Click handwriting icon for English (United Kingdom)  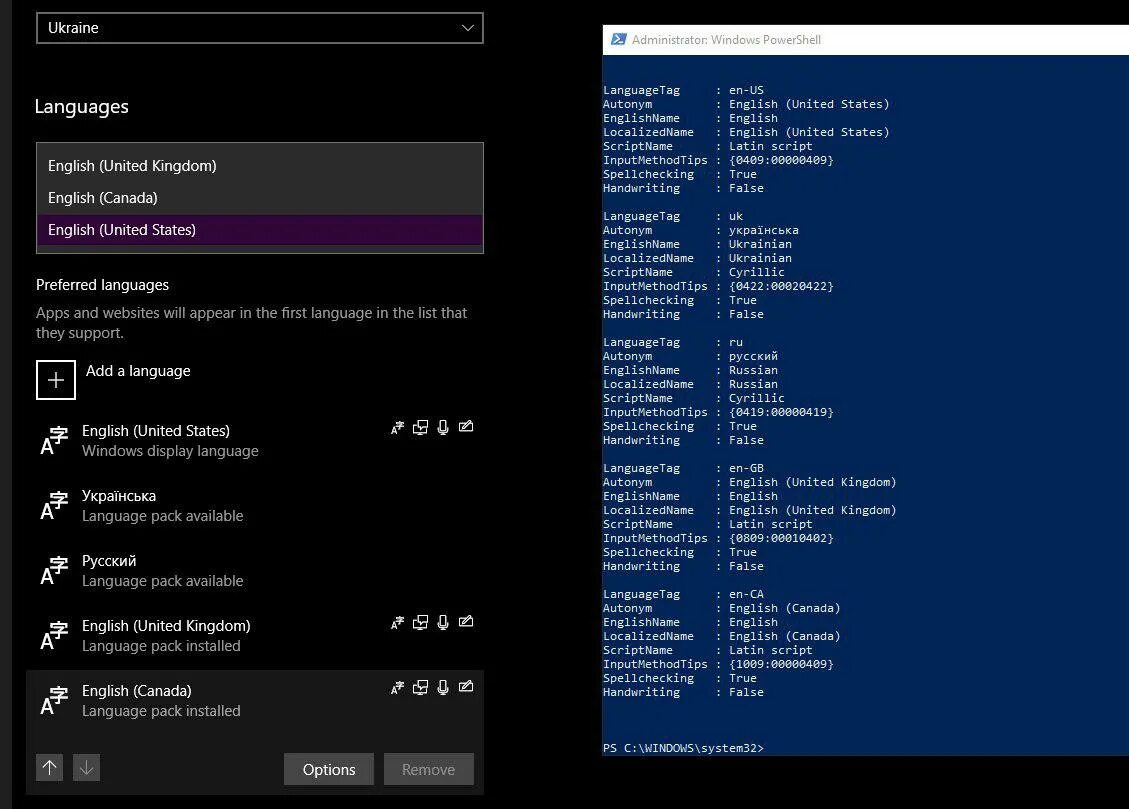[466, 622]
